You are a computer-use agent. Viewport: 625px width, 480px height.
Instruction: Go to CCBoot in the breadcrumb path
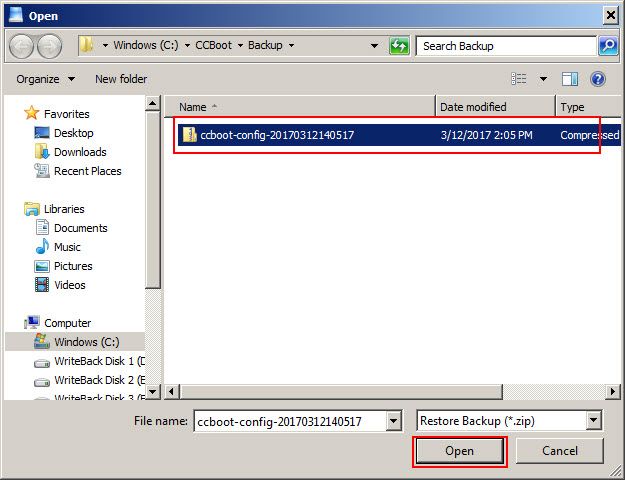213,45
